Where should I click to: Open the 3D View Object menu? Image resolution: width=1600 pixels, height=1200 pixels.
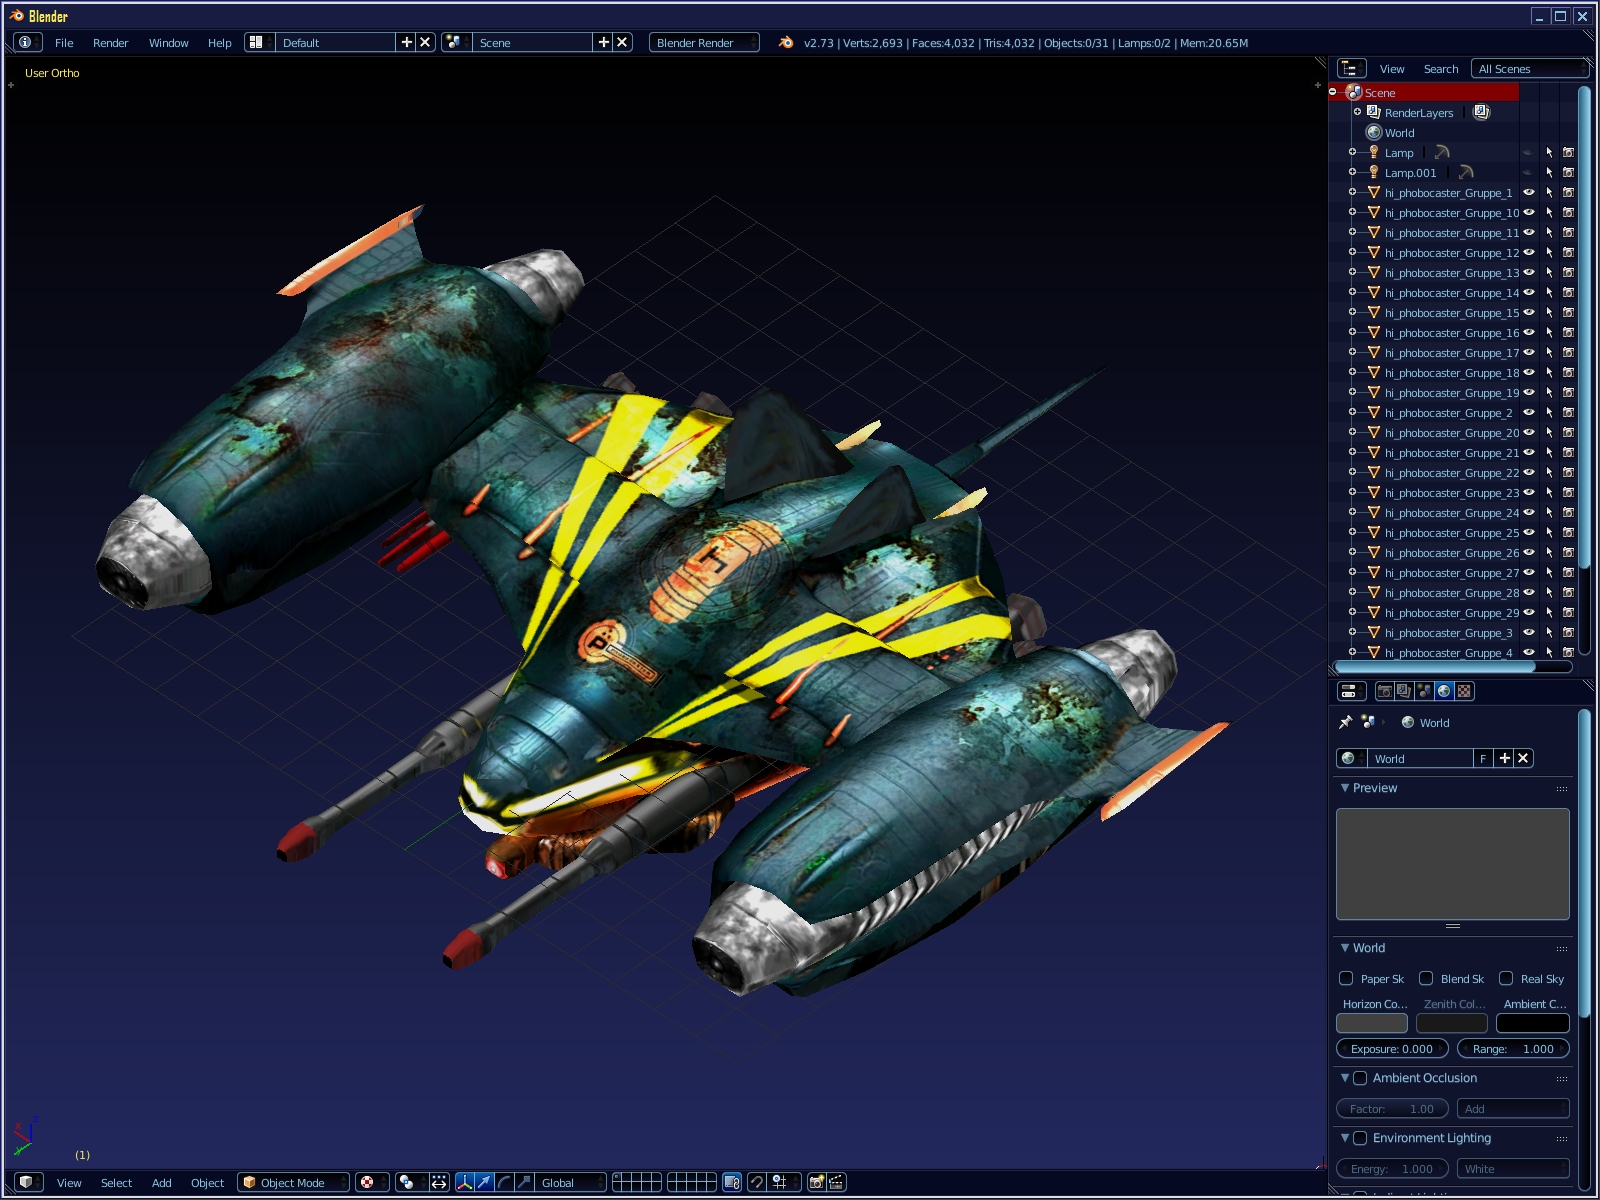click(x=207, y=1183)
